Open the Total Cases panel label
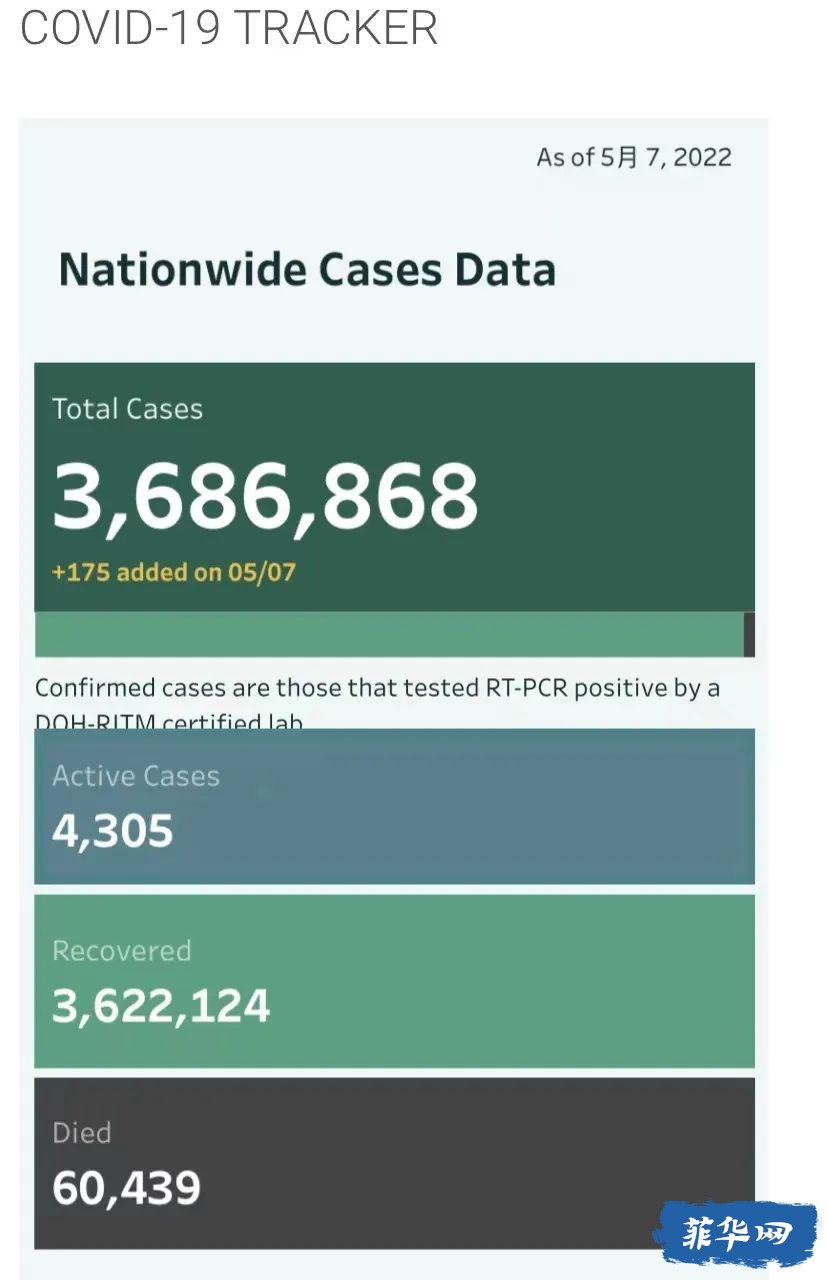The width and height of the screenshot is (828, 1280). pyautogui.click(x=127, y=409)
